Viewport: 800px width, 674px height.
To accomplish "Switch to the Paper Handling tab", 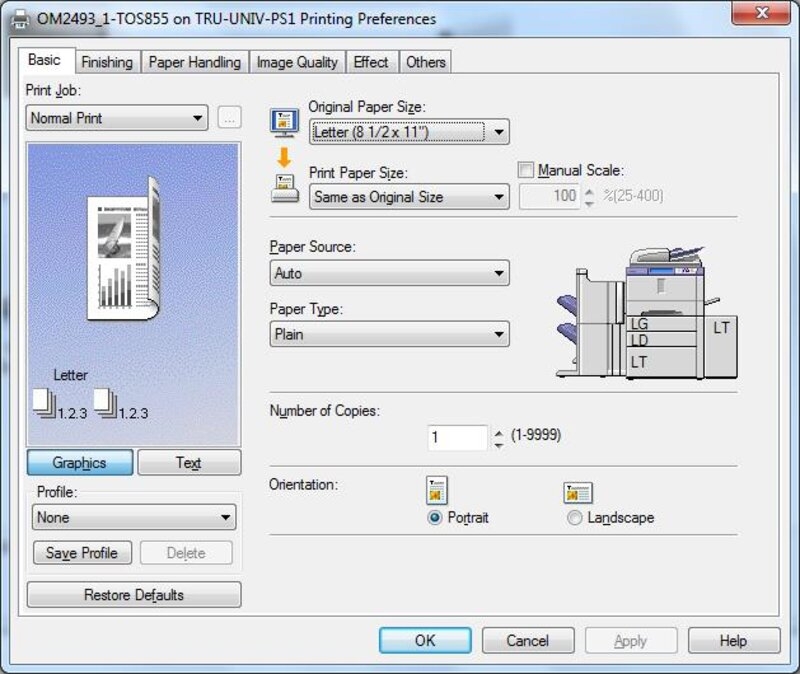I will [x=195, y=62].
